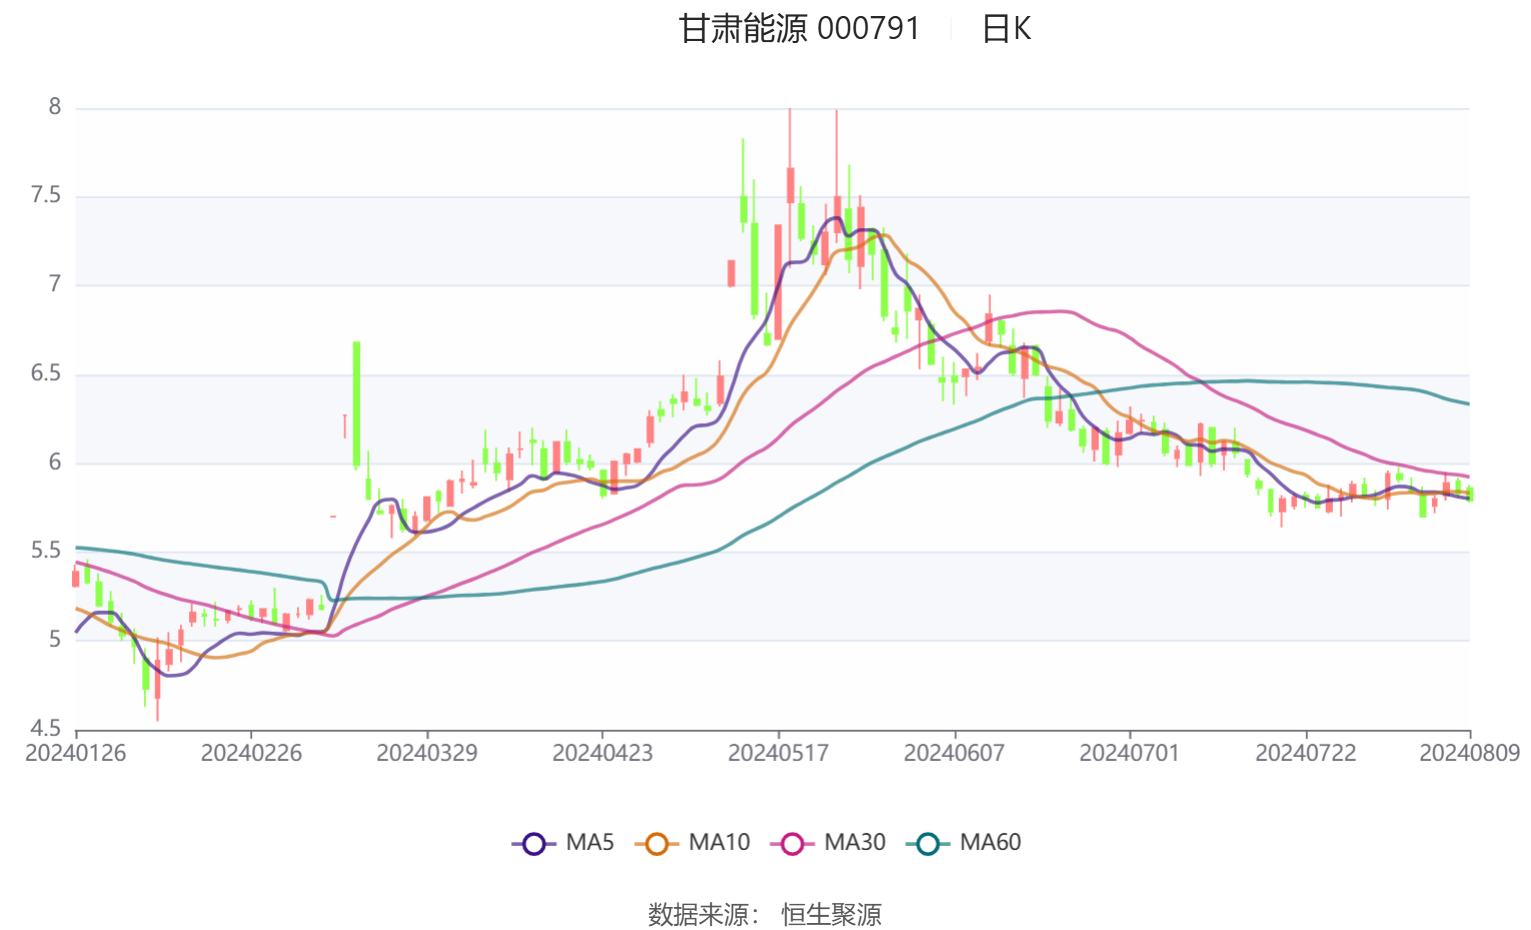The image size is (1531, 930).
Task: Click the chart title 甘肃能源 000791
Action: [799, 28]
